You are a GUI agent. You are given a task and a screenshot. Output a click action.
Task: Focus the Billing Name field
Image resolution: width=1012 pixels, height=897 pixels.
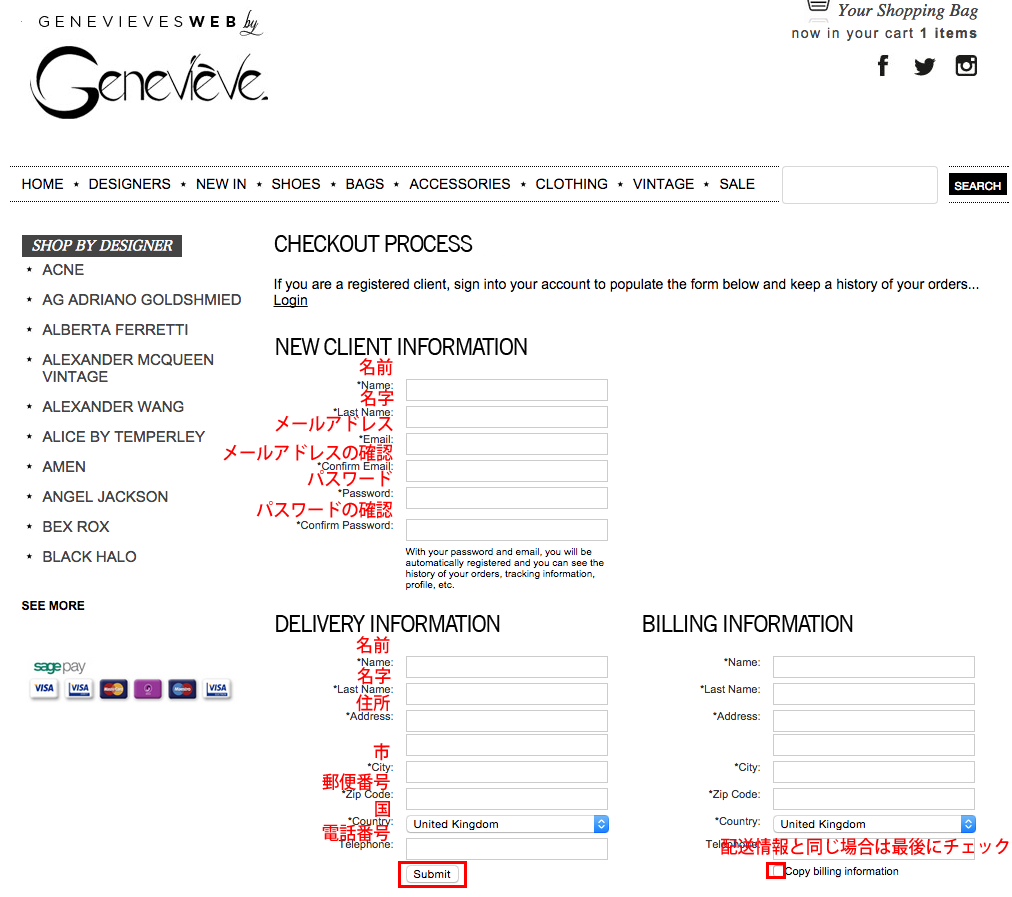point(874,667)
